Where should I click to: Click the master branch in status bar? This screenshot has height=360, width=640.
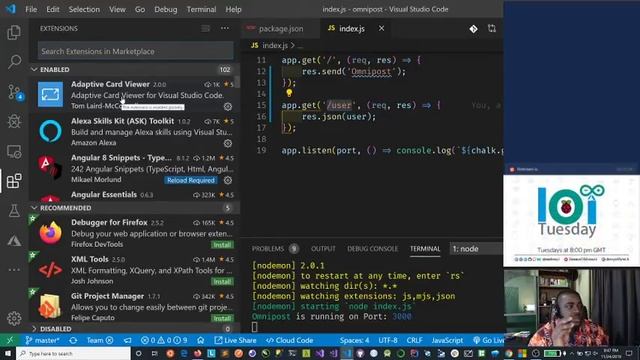point(42,340)
